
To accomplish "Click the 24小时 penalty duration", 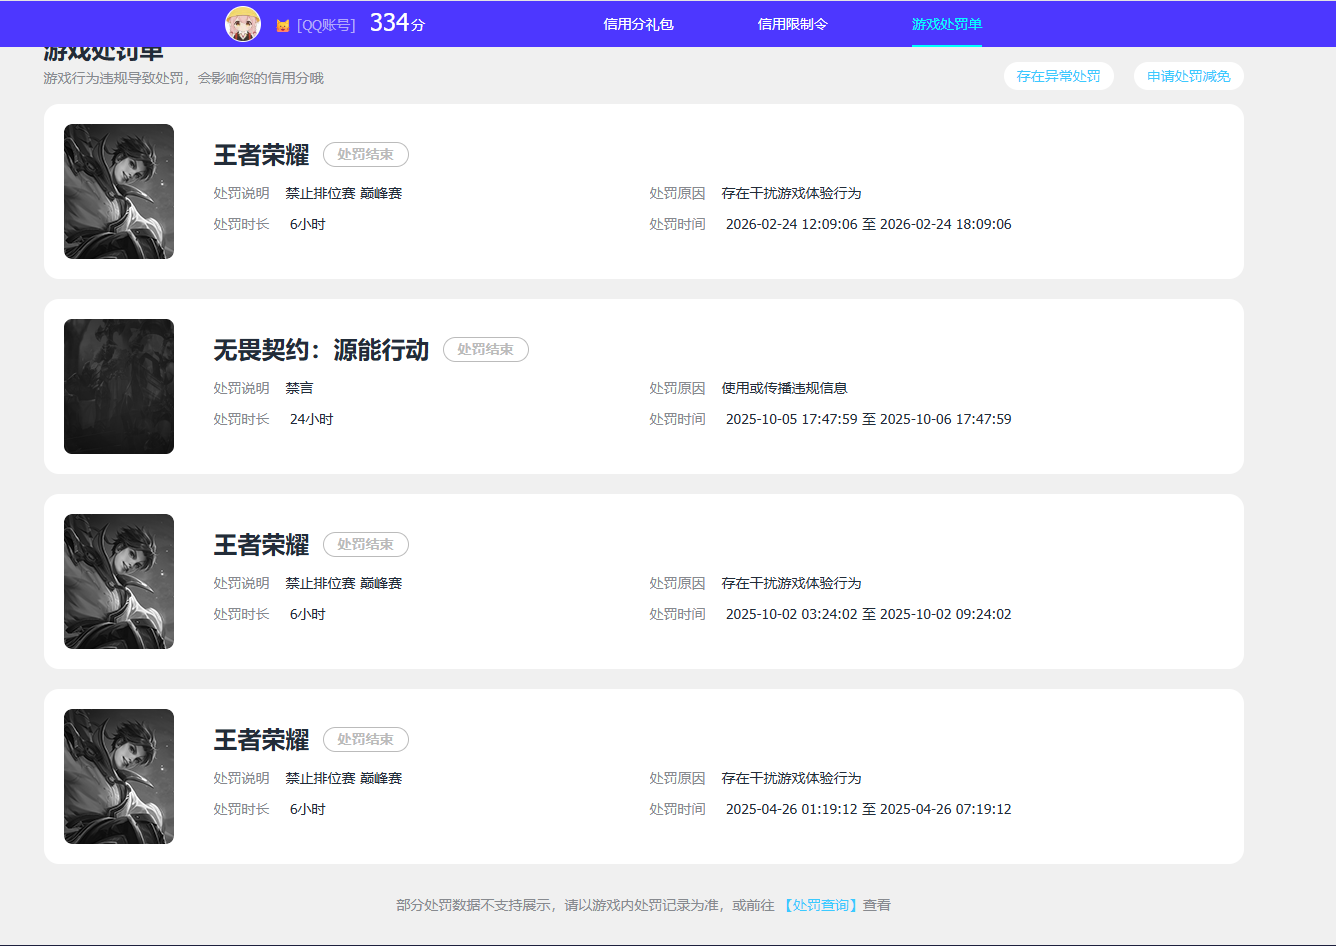I will [312, 419].
